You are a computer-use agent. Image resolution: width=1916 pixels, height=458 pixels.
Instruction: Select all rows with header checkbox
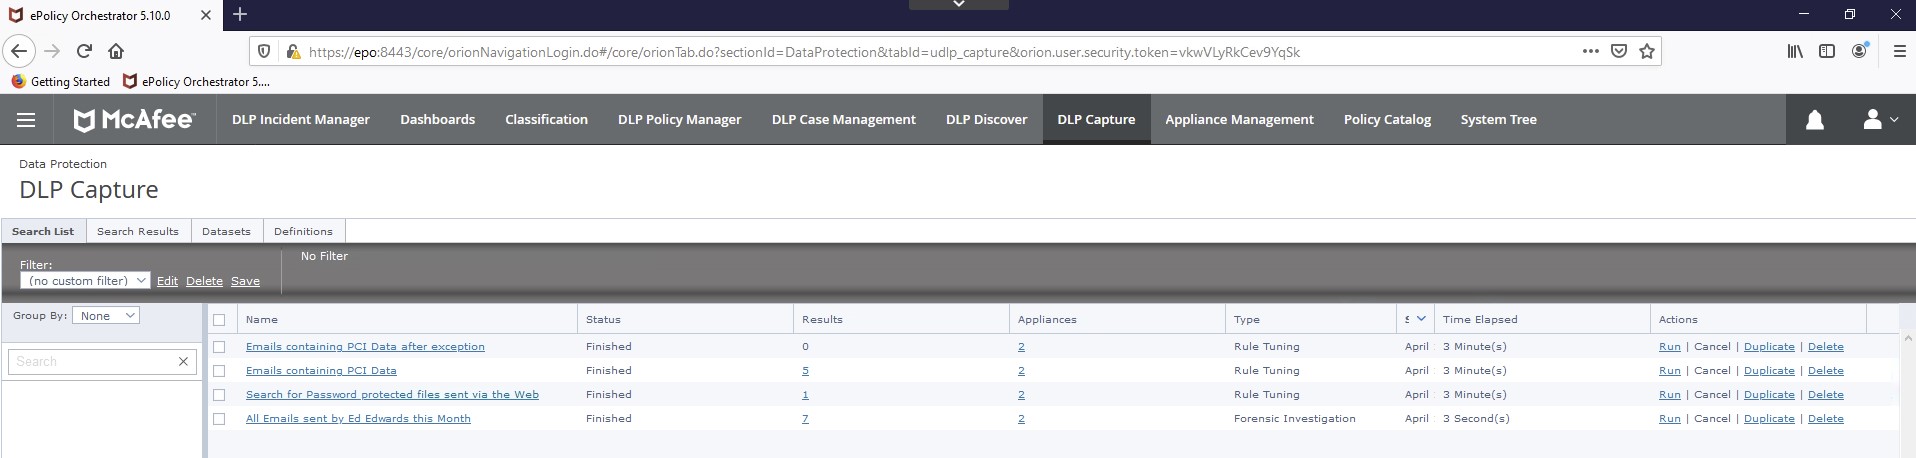(219, 320)
